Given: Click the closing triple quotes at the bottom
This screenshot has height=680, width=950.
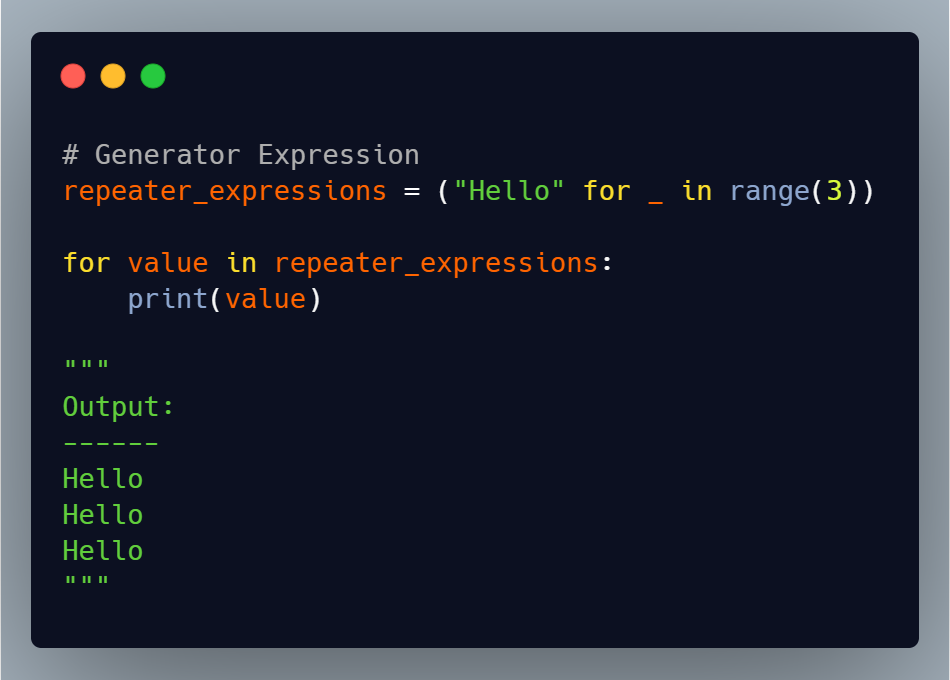Looking at the screenshot, I should point(86,582).
